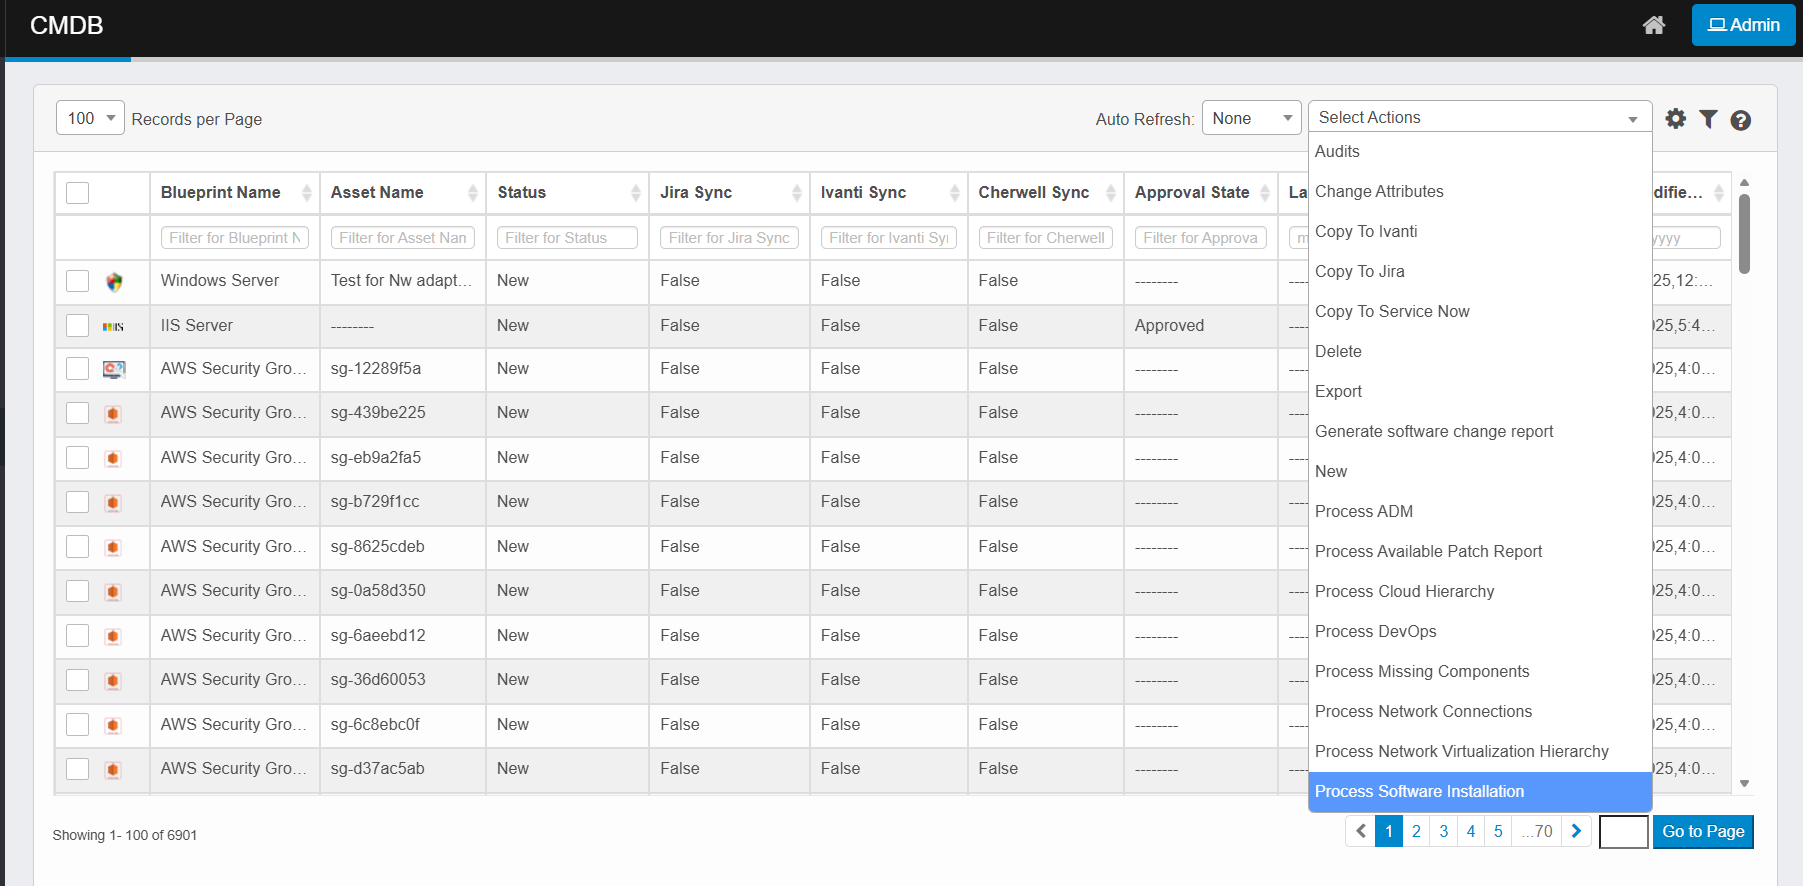Click the Go to Page button

1702,831
